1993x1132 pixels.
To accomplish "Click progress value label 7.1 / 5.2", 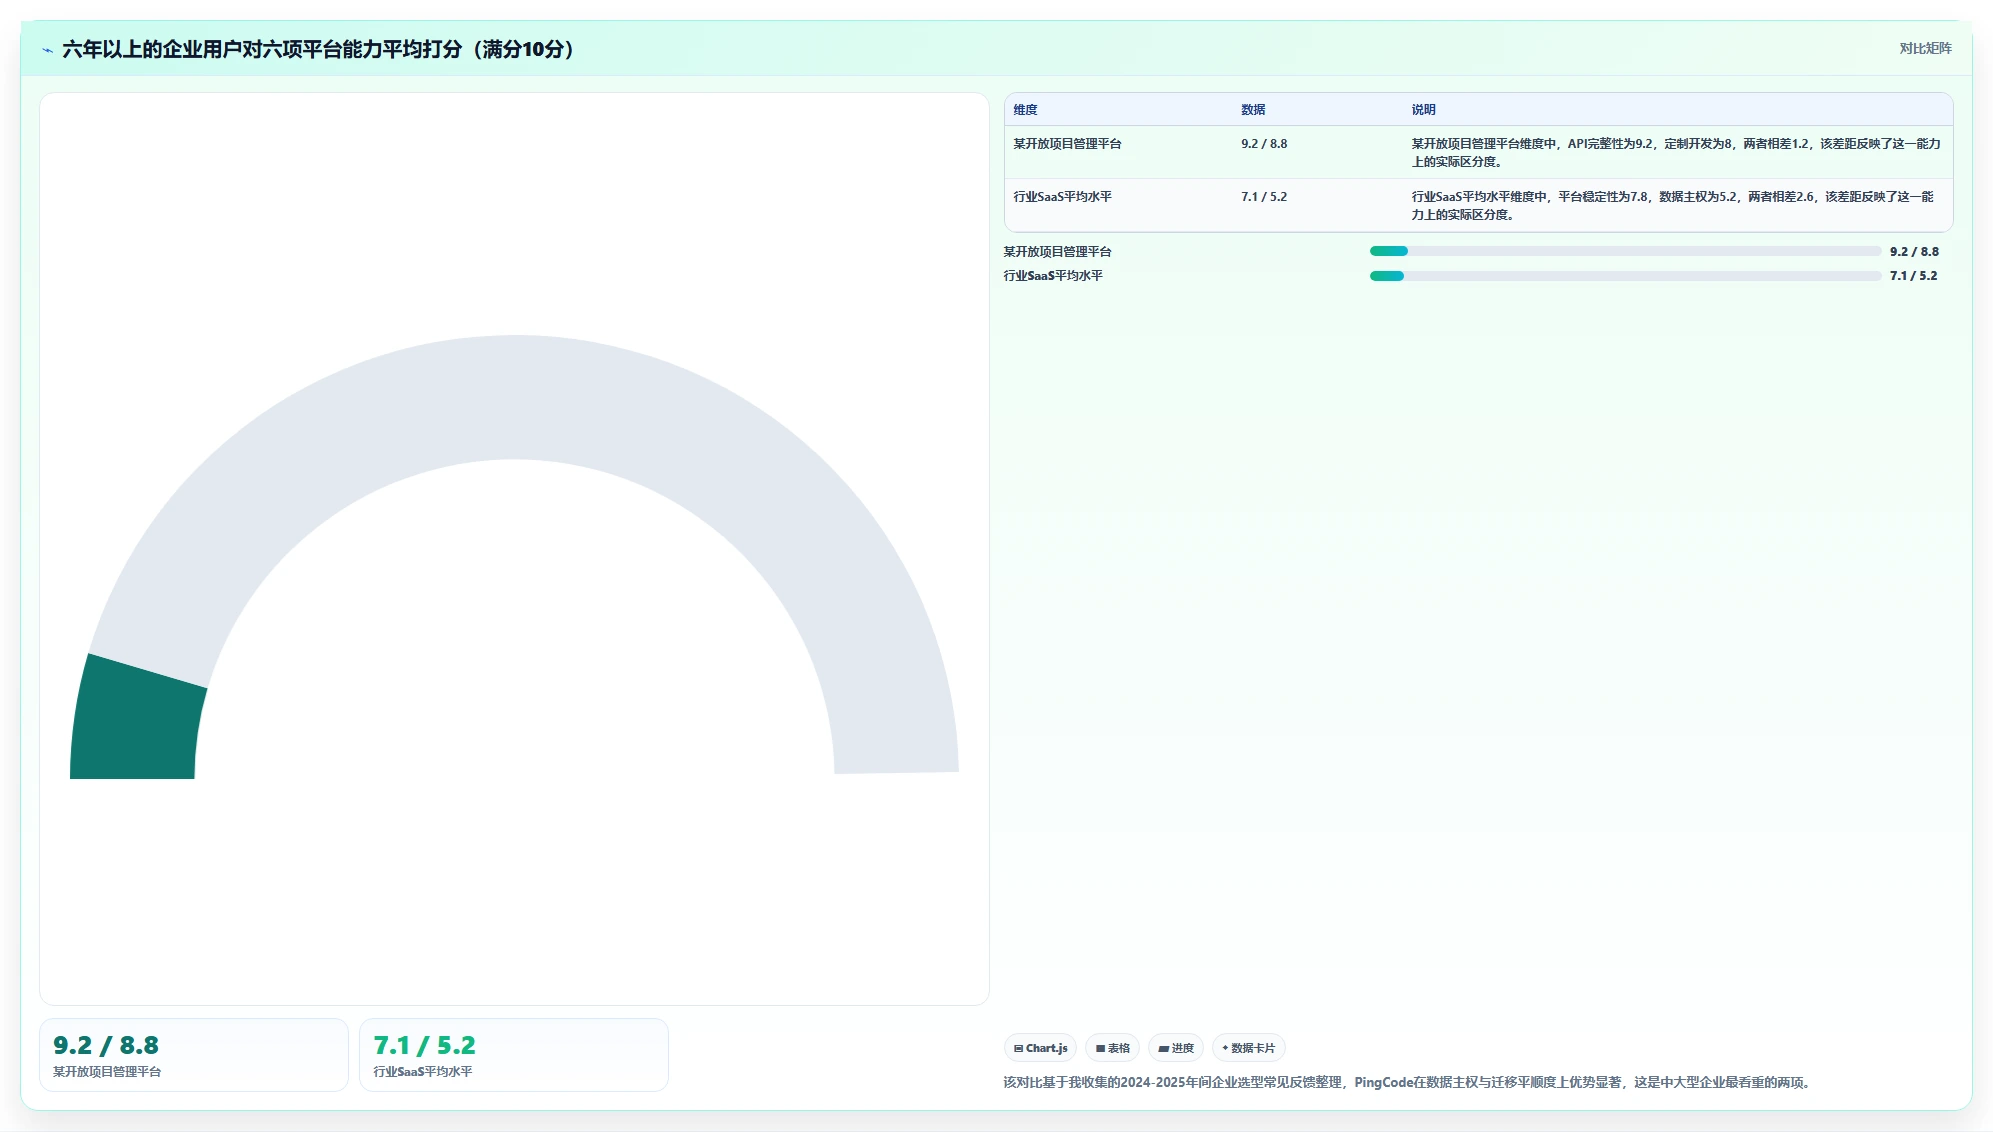I will tap(1913, 276).
